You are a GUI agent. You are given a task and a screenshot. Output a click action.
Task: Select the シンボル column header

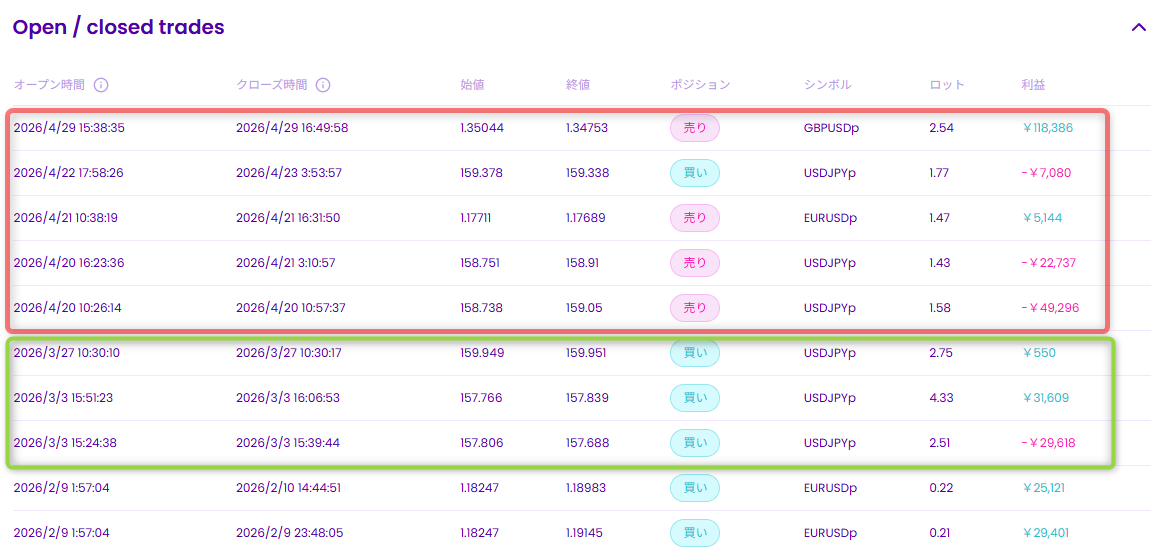click(828, 85)
